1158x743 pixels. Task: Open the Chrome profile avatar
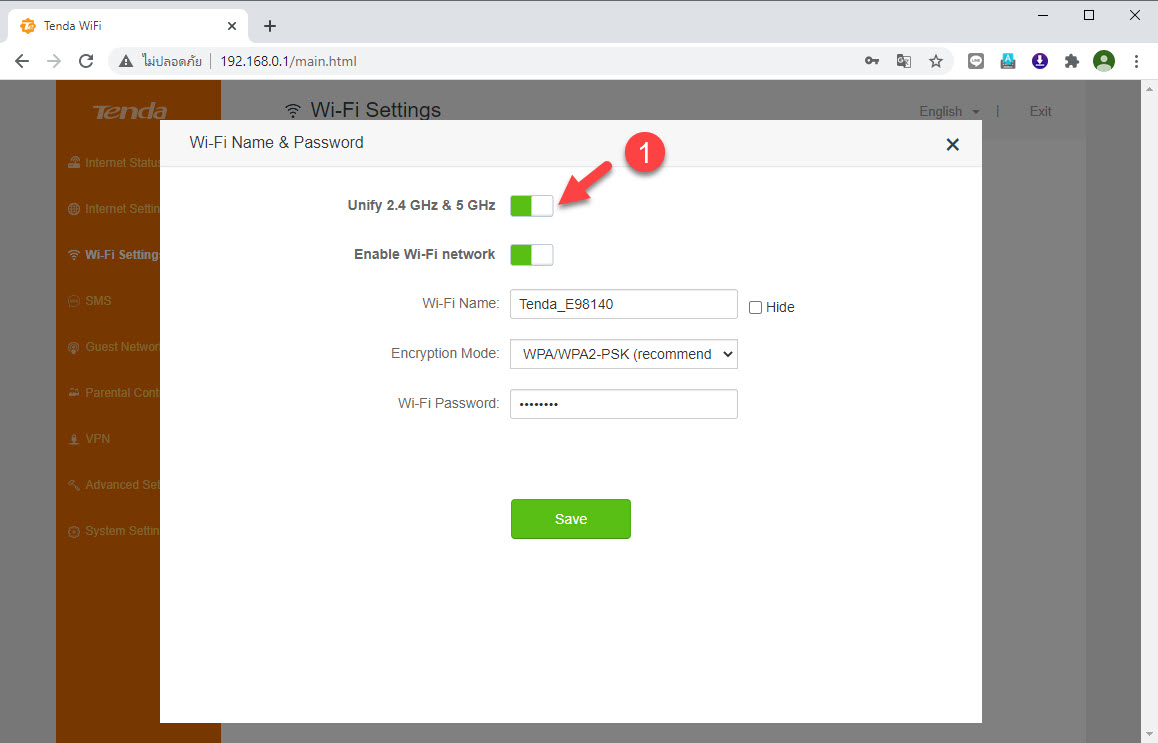point(1104,61)
